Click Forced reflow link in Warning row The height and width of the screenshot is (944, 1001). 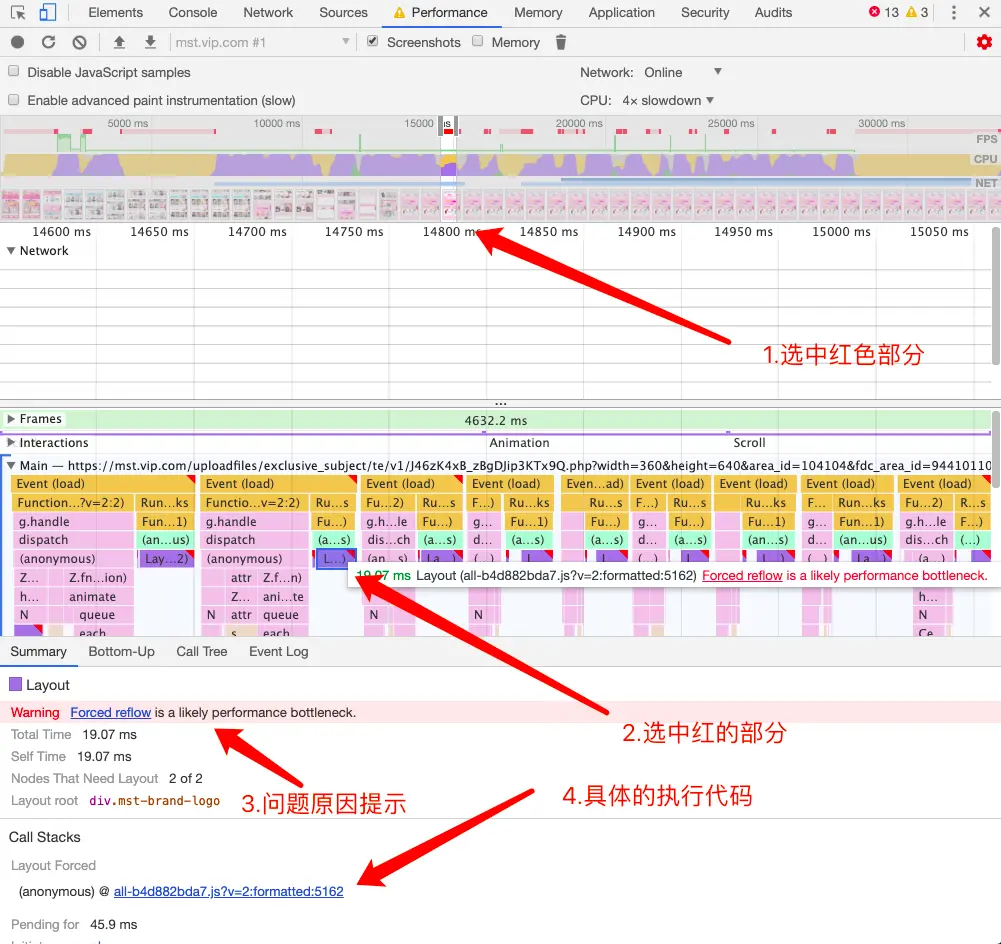click(x=110, y=712)
